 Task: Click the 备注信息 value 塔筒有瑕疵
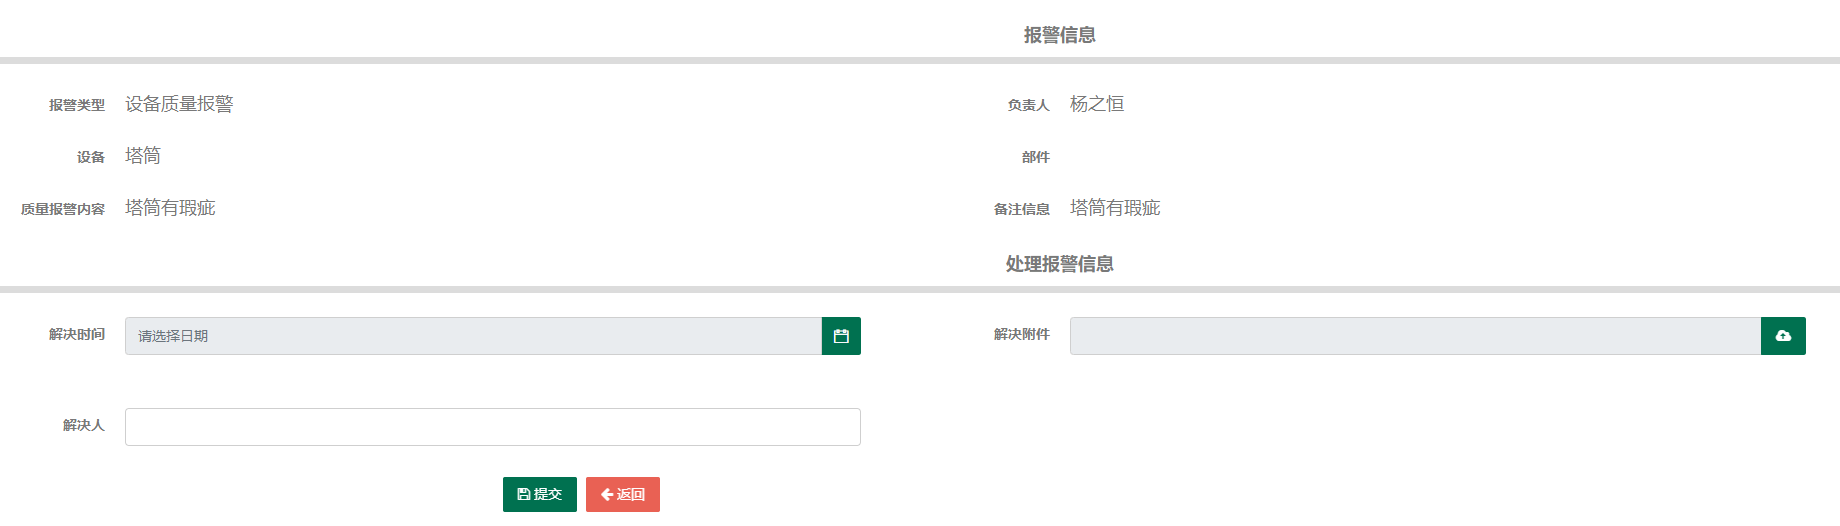1115,208
